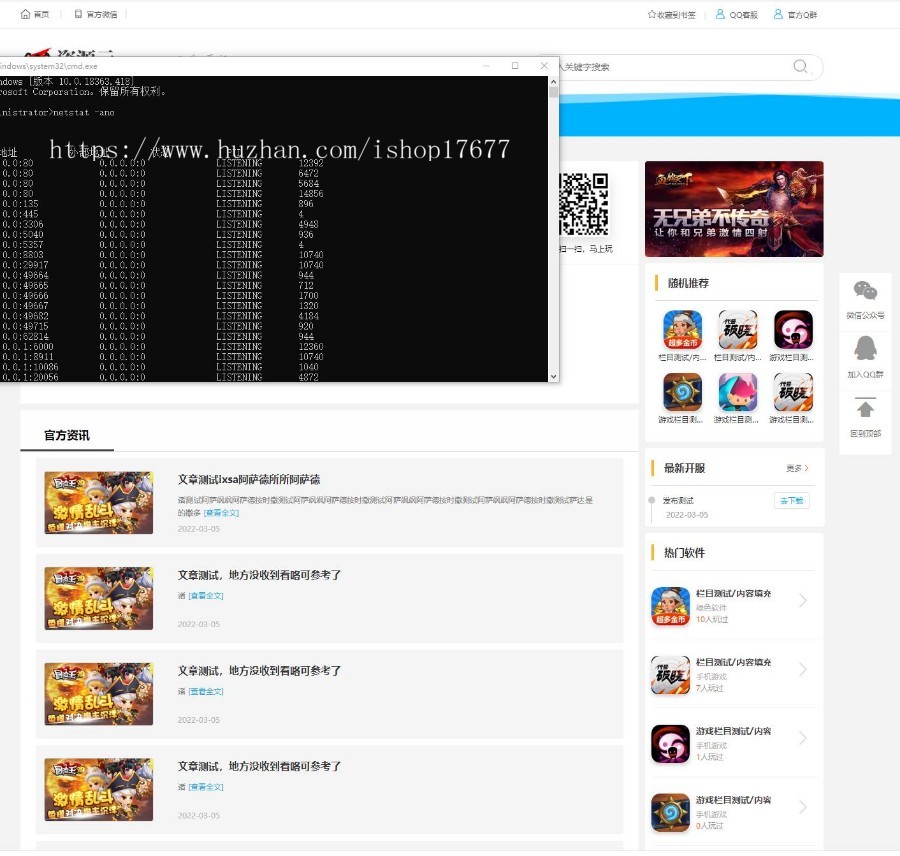Click 查看全文 link of second article
The width and height of the screenshot is (900, 856).
point(205,596)
